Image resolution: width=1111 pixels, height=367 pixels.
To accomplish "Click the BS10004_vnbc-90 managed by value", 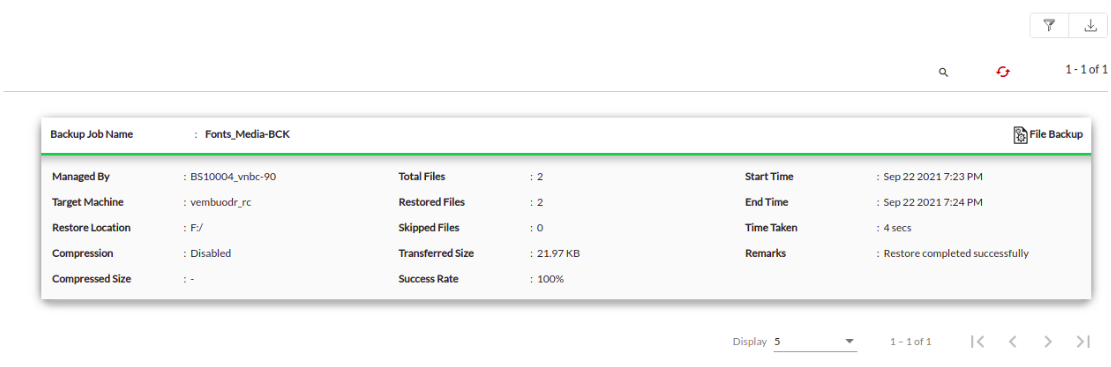I will pos(233,176).
